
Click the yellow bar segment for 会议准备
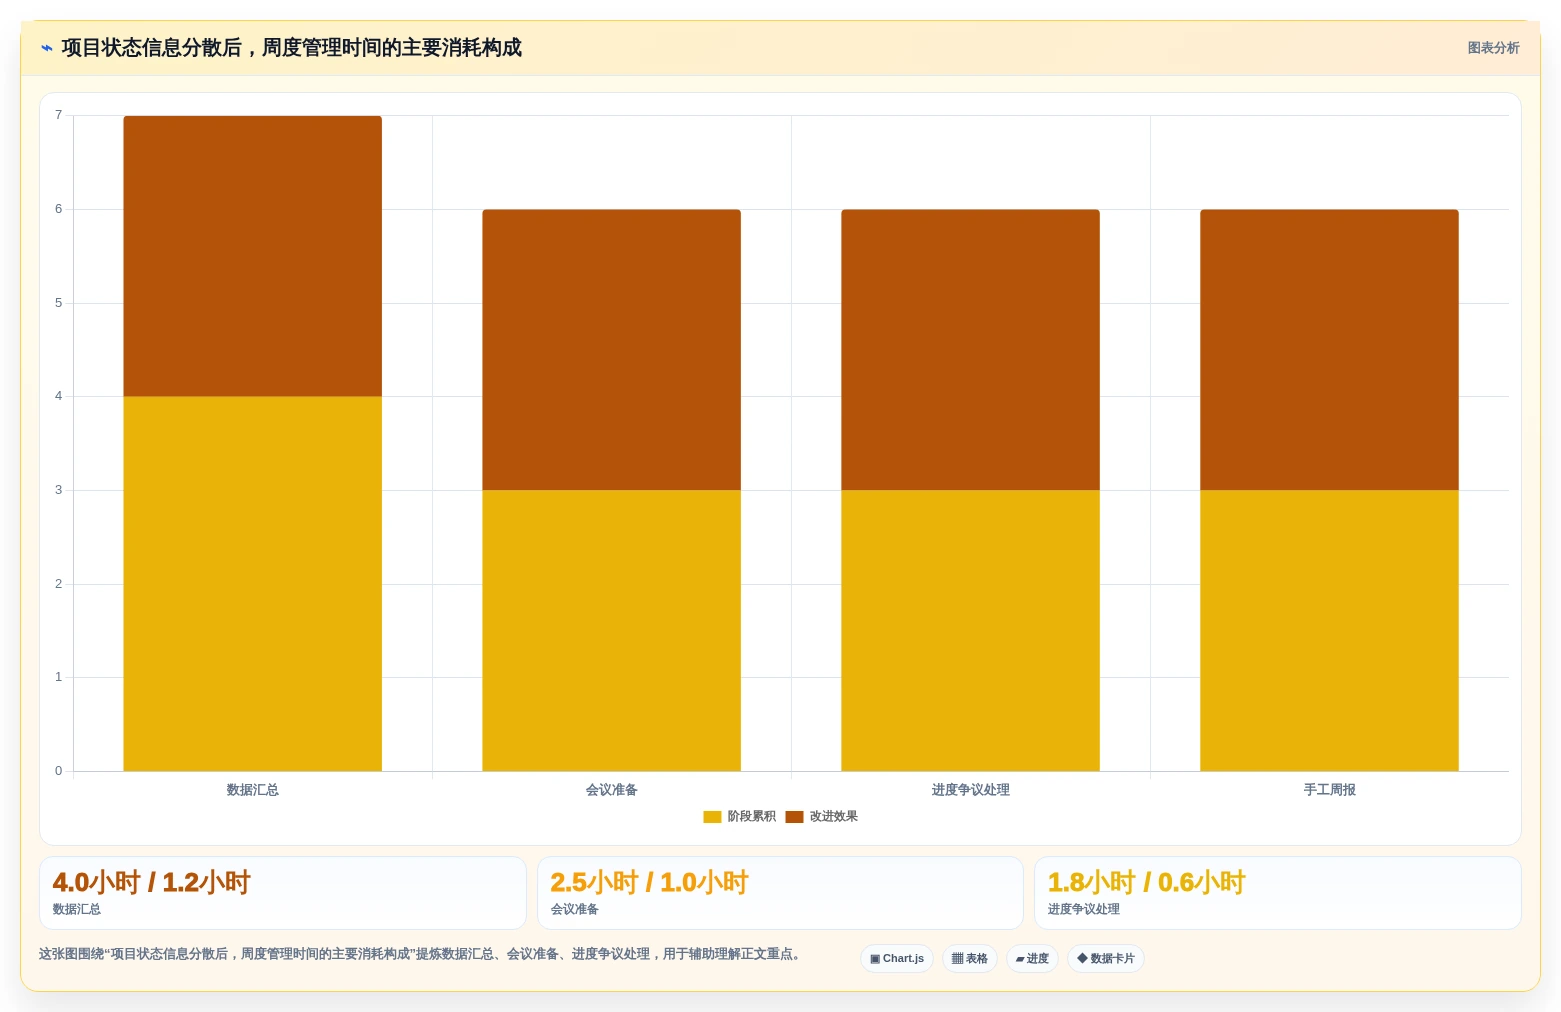pyautogui.click(x=611, y=630)
